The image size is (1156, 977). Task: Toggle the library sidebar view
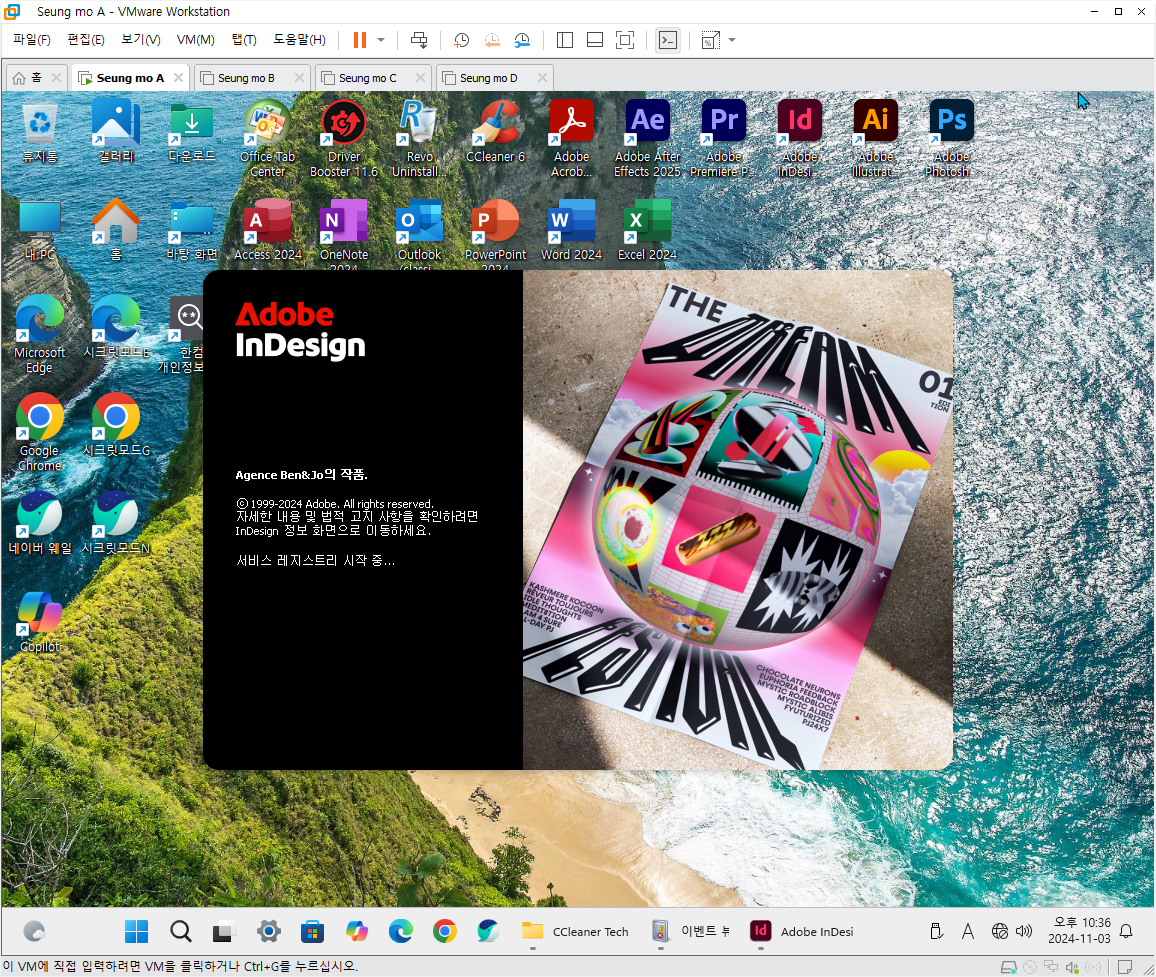(x=565, y=40)
